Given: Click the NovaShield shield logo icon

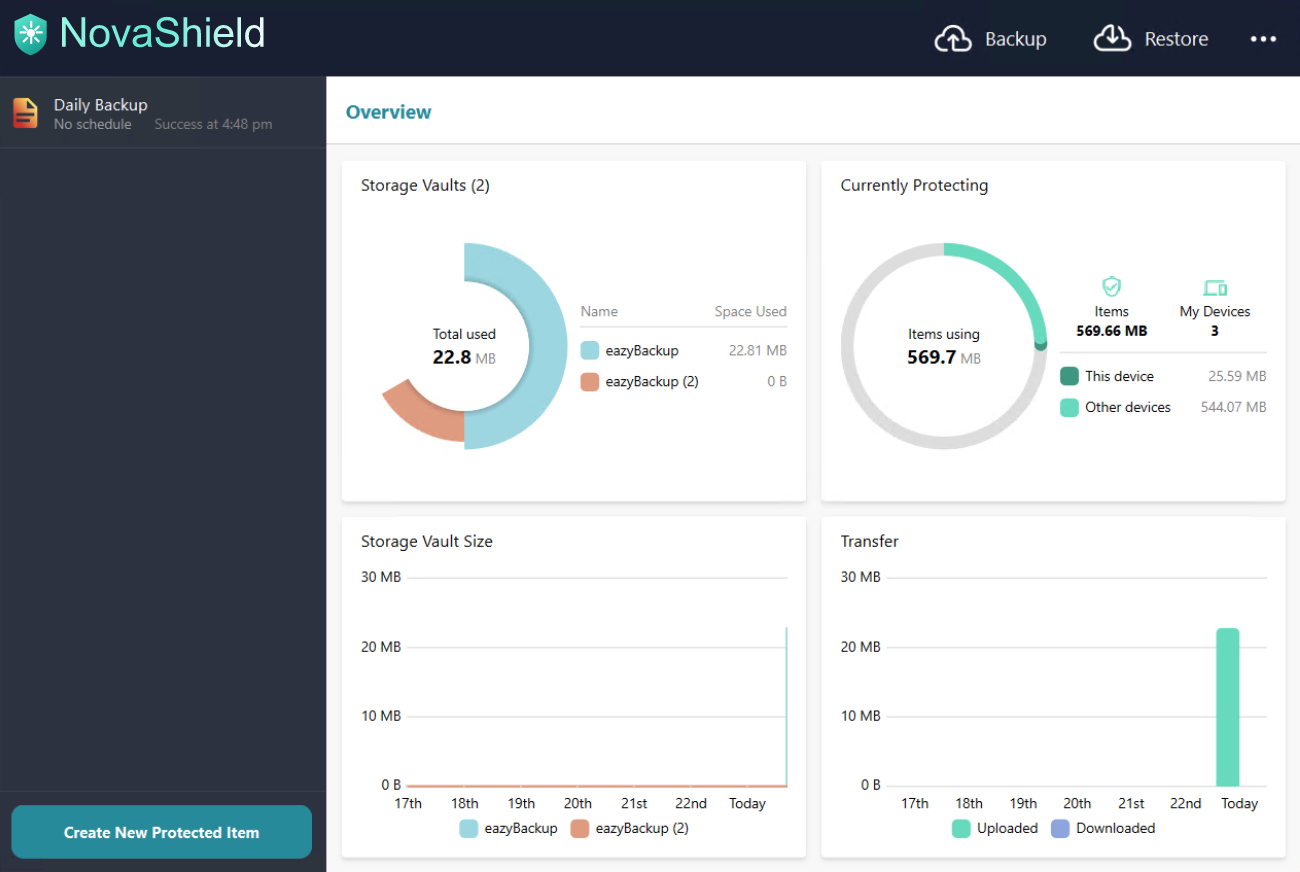Looking at the screenshot, I should (x=31, y=35).
